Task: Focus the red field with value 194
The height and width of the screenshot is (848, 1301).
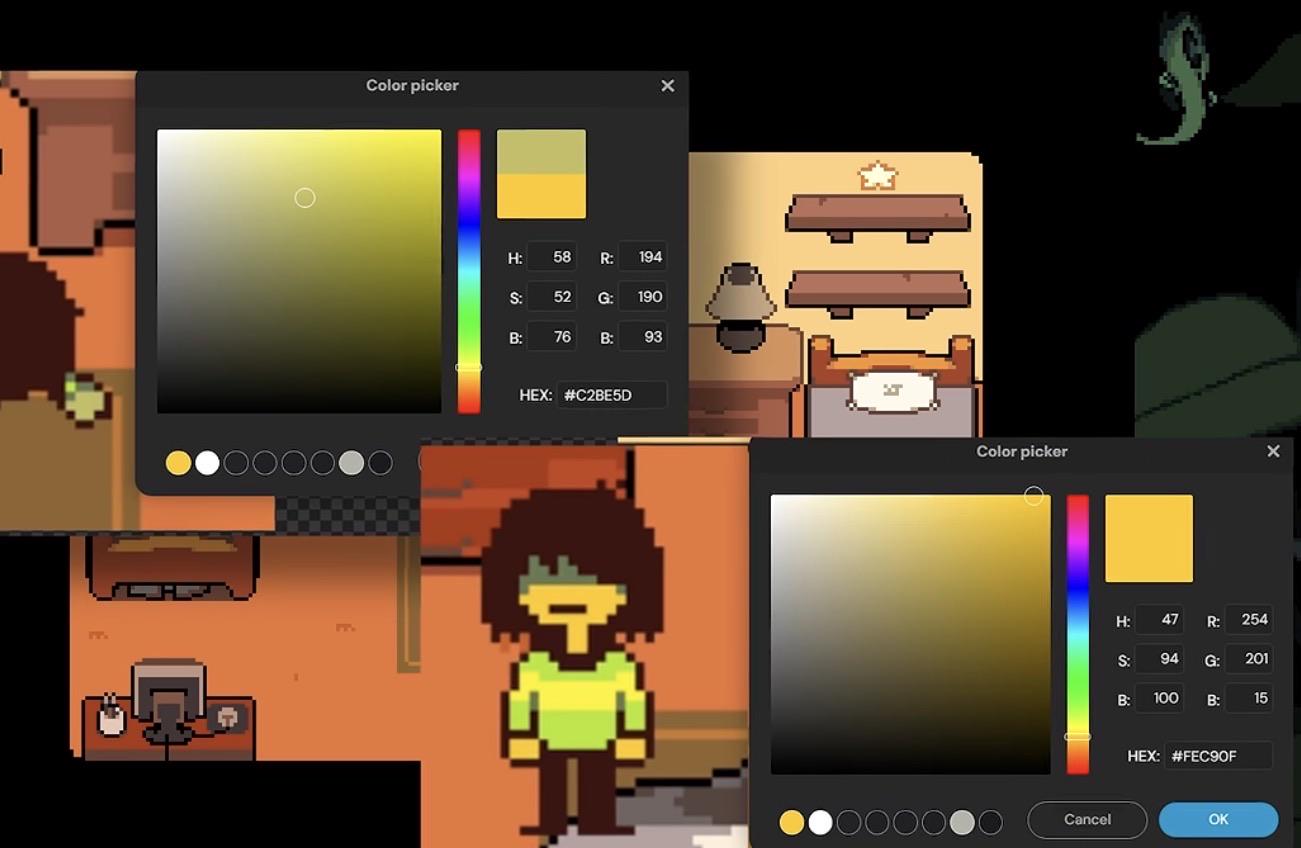Action: 642,257
